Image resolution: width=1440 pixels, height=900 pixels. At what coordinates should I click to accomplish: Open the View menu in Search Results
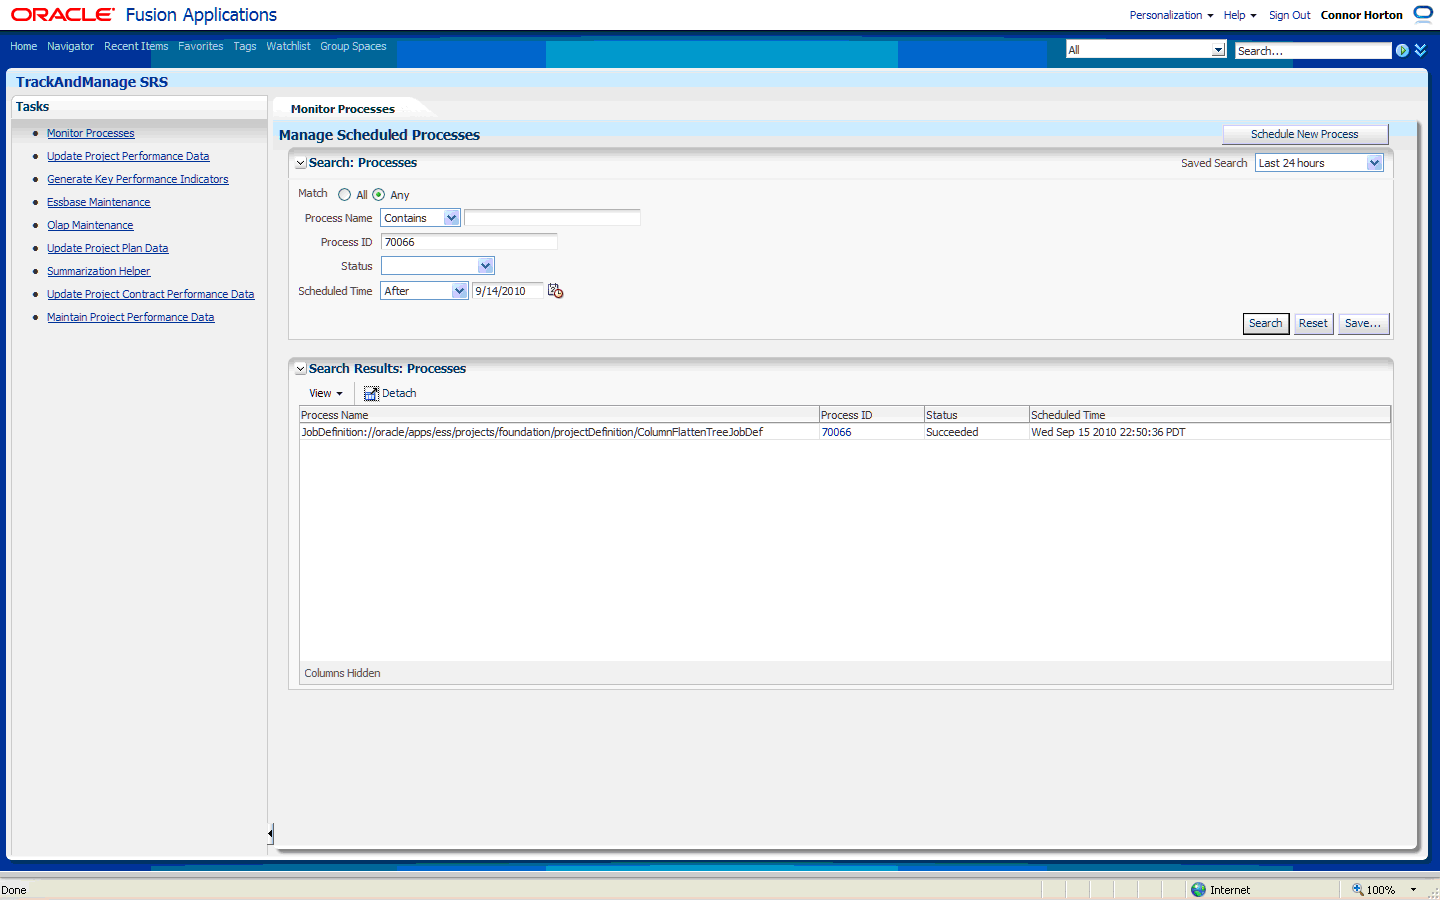pyautogui.click(x=324, y=393)
